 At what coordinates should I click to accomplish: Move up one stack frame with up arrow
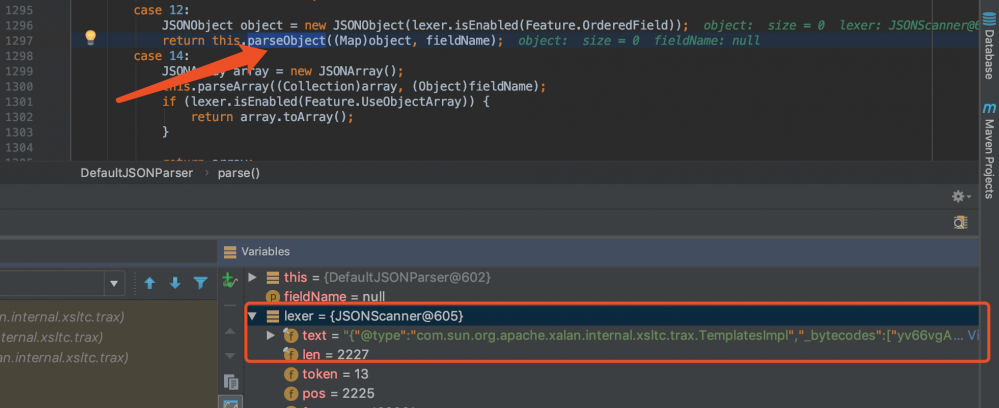tap(150, 283)
